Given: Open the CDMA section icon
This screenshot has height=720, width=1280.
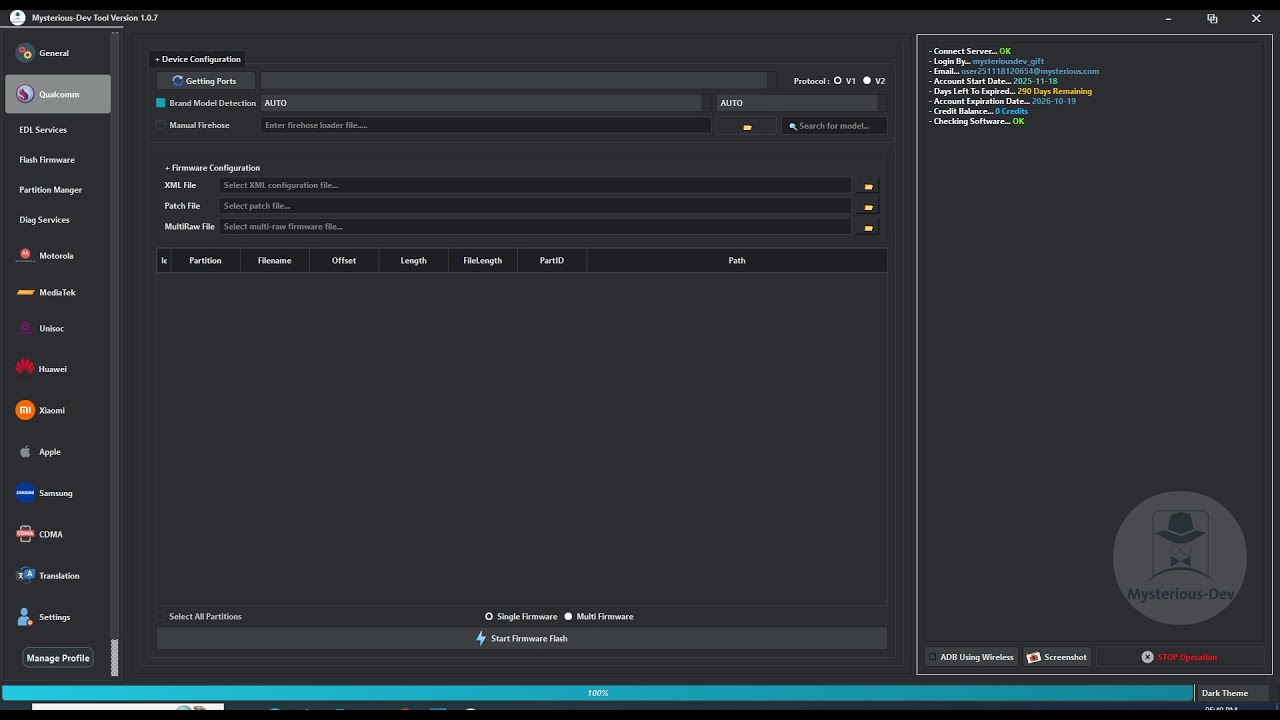Looking at the screenshot, I should click(25, 534).
